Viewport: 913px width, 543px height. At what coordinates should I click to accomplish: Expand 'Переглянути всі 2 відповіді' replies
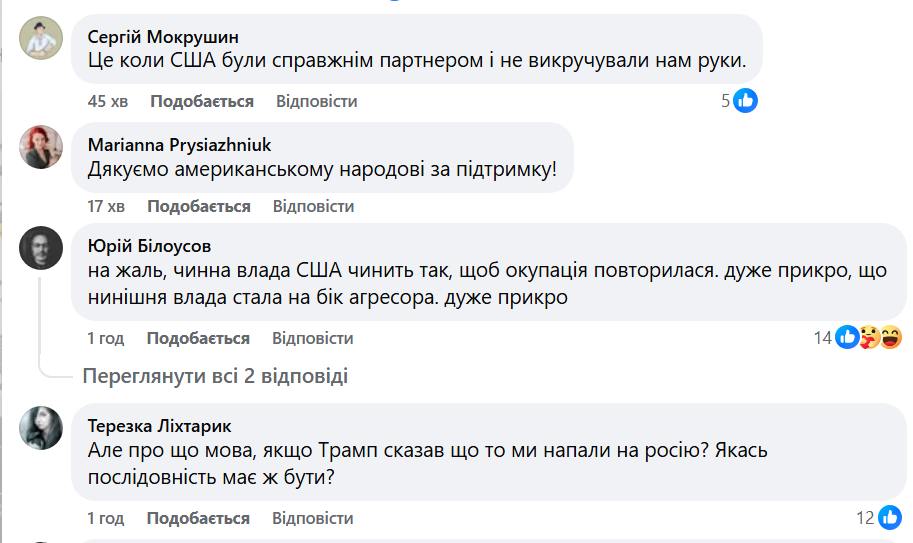[215, 376]
